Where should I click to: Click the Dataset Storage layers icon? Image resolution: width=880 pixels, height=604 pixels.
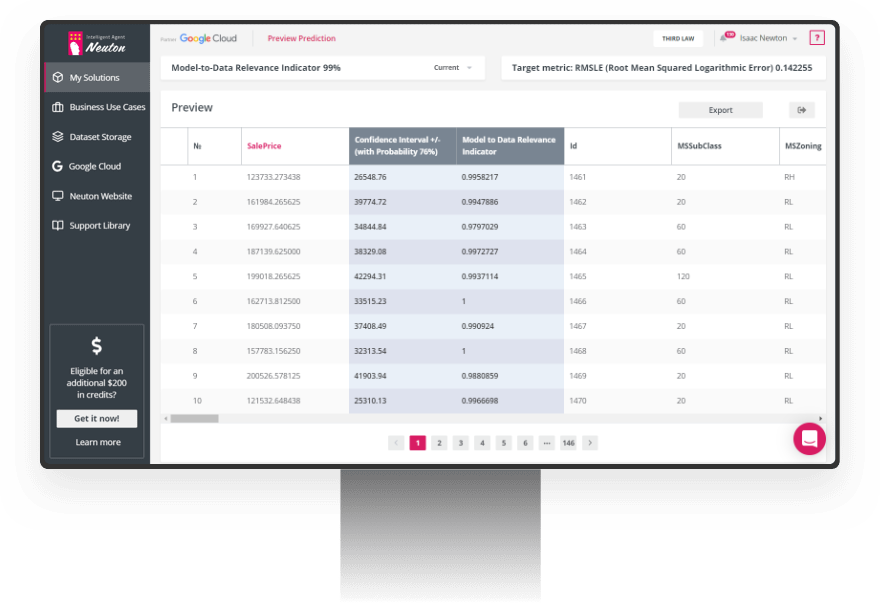[58, 136]
